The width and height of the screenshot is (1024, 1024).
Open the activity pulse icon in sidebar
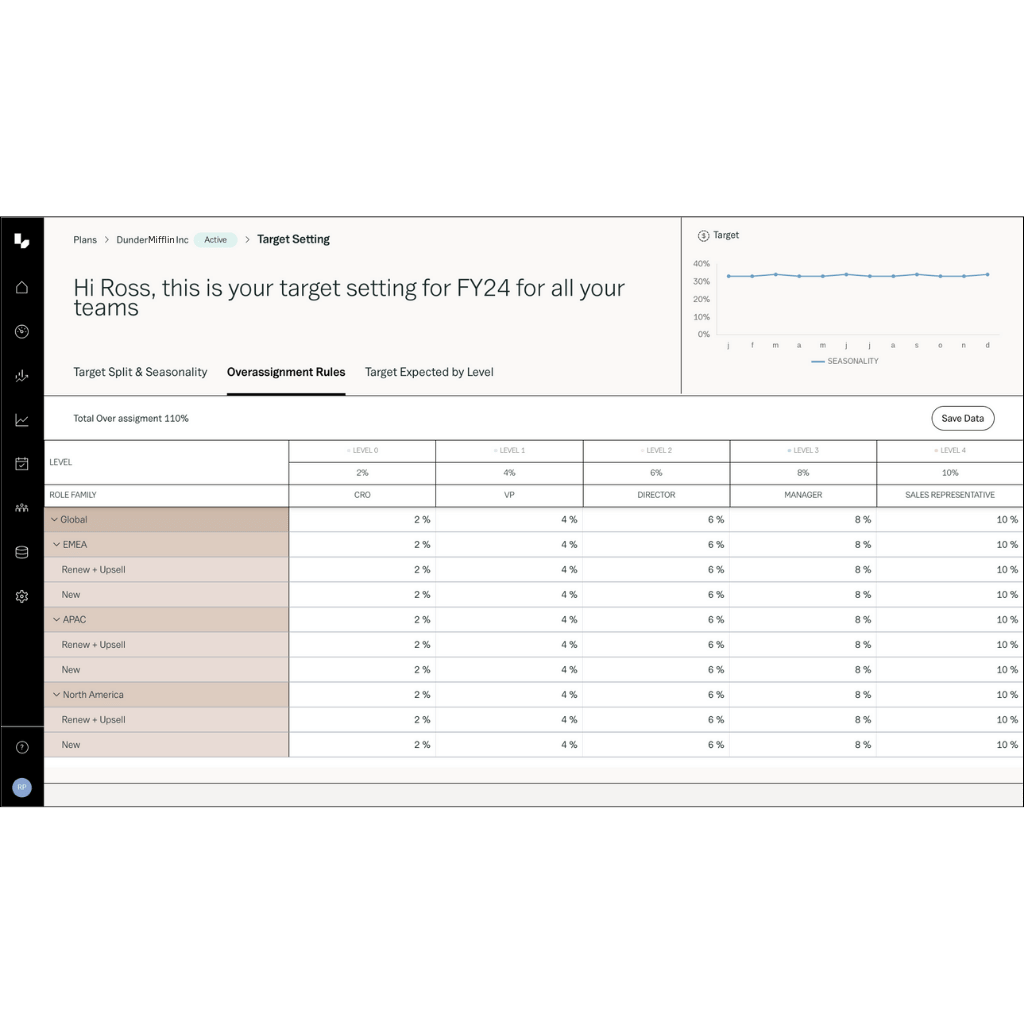click(21, 376)
